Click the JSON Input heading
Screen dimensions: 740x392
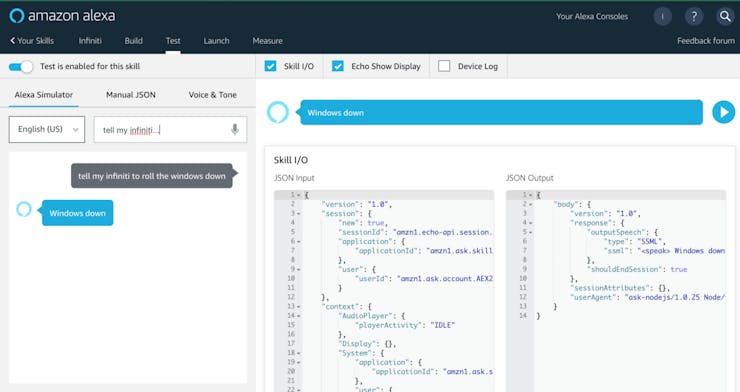coord(294,178)
